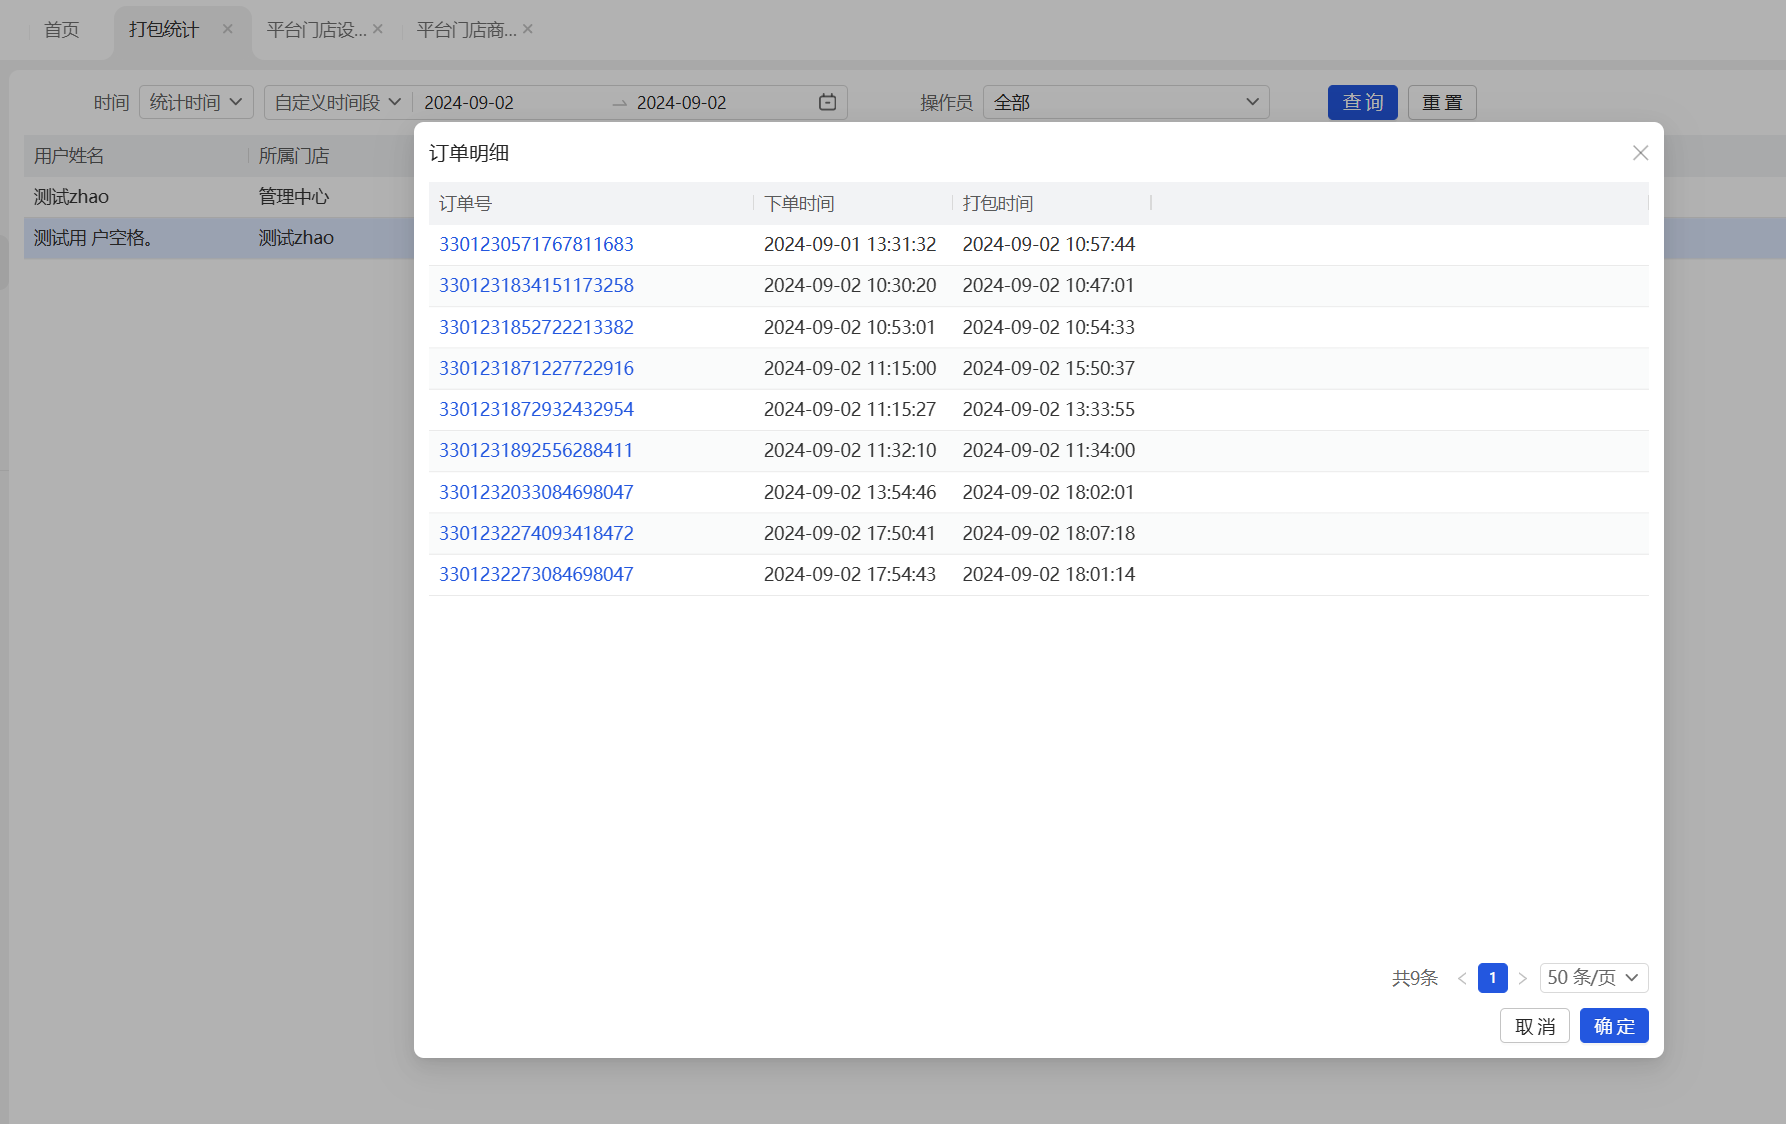Click order time 2024-09-01 13:31:32
Viewport: 1786px width, 1124px height.
pyautogui.click(x=850, y=244)
